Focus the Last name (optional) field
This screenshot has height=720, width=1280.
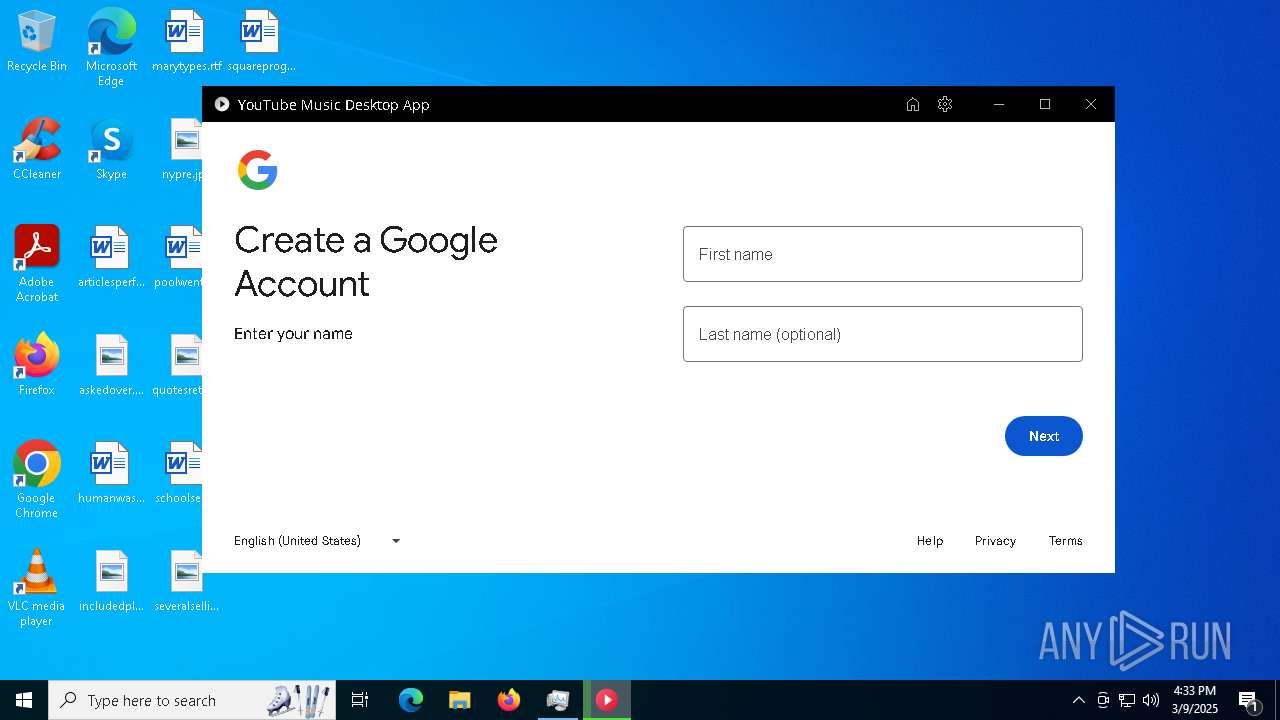882,334
